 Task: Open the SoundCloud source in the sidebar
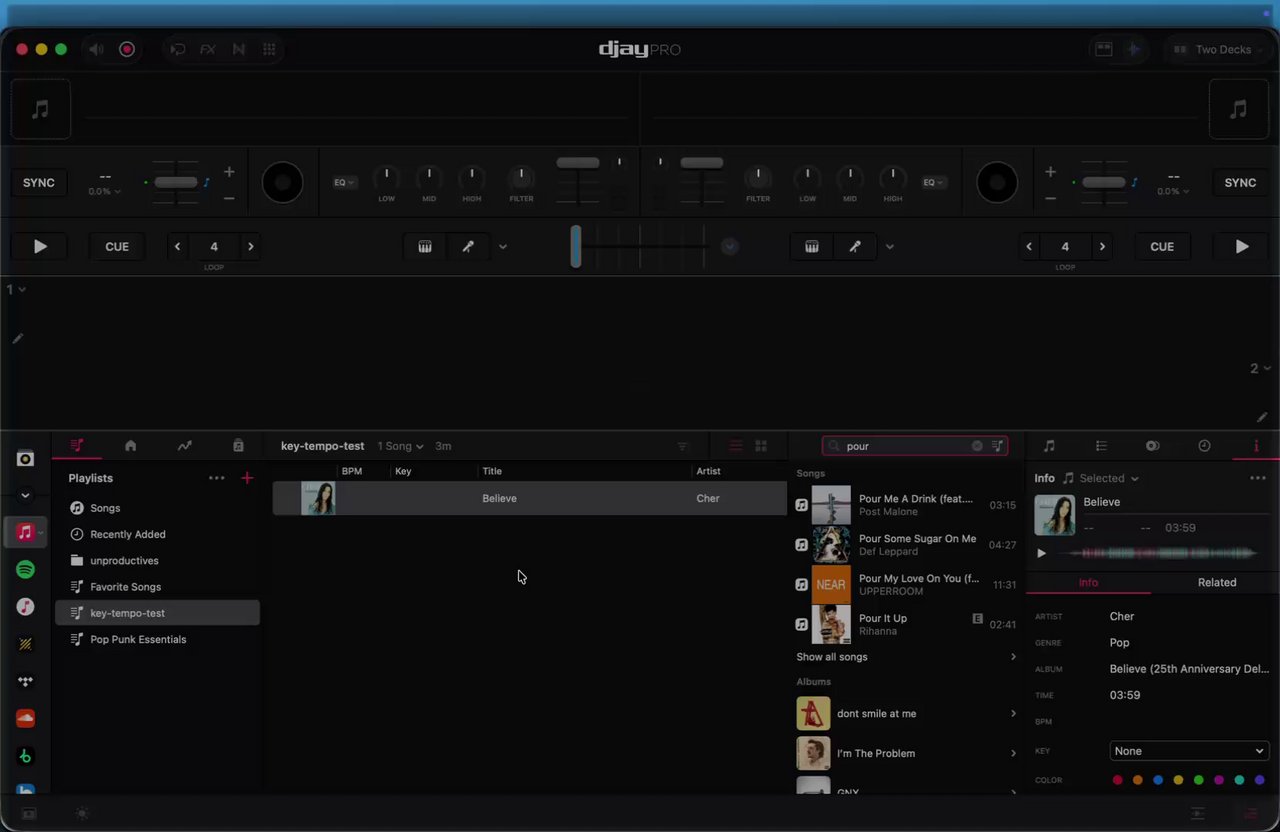coord(25,719)
